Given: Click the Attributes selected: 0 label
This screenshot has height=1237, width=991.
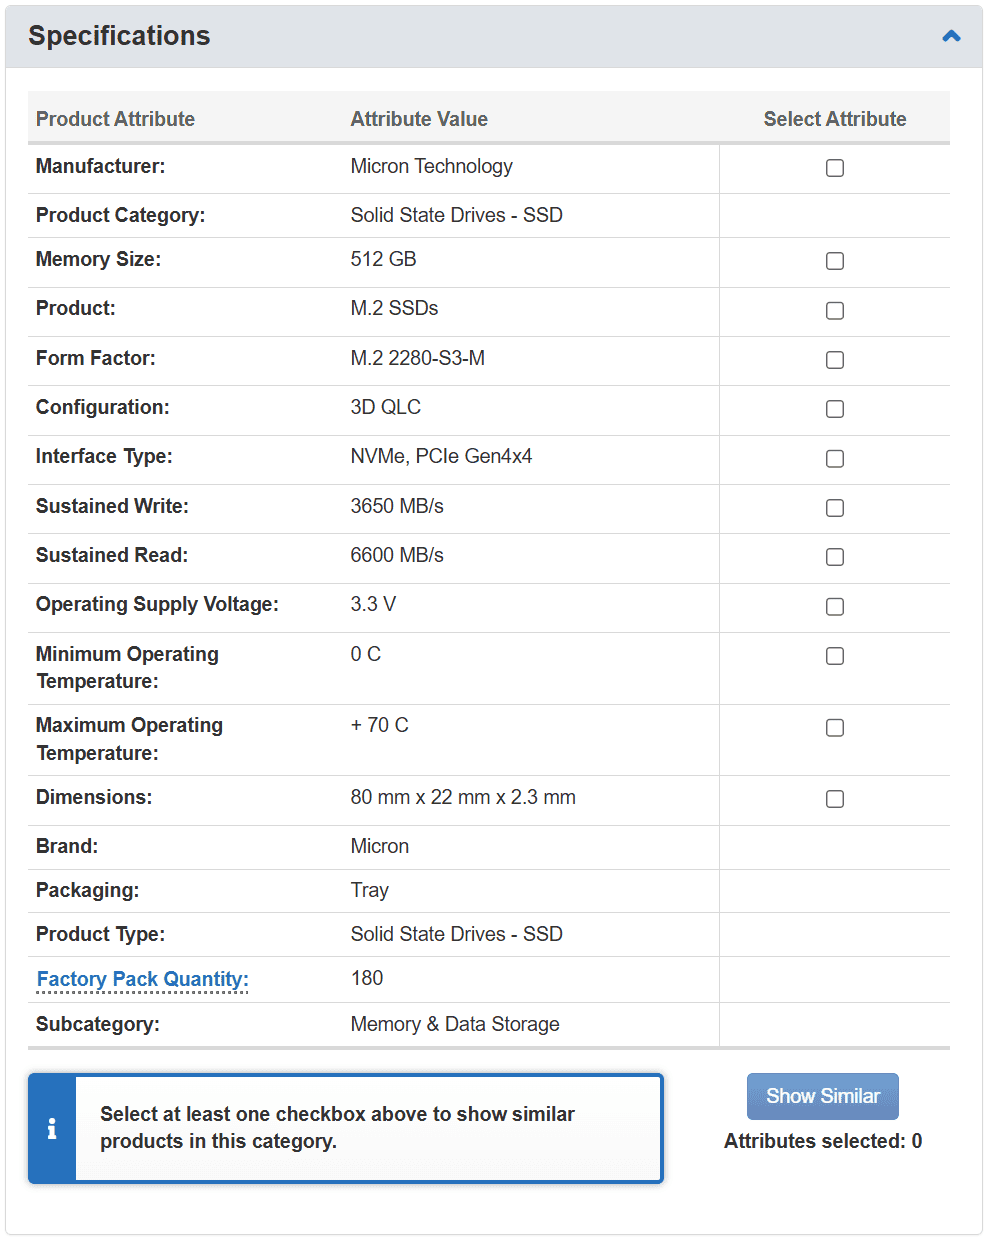Looking at the screenshot, I should (823, 1141).
